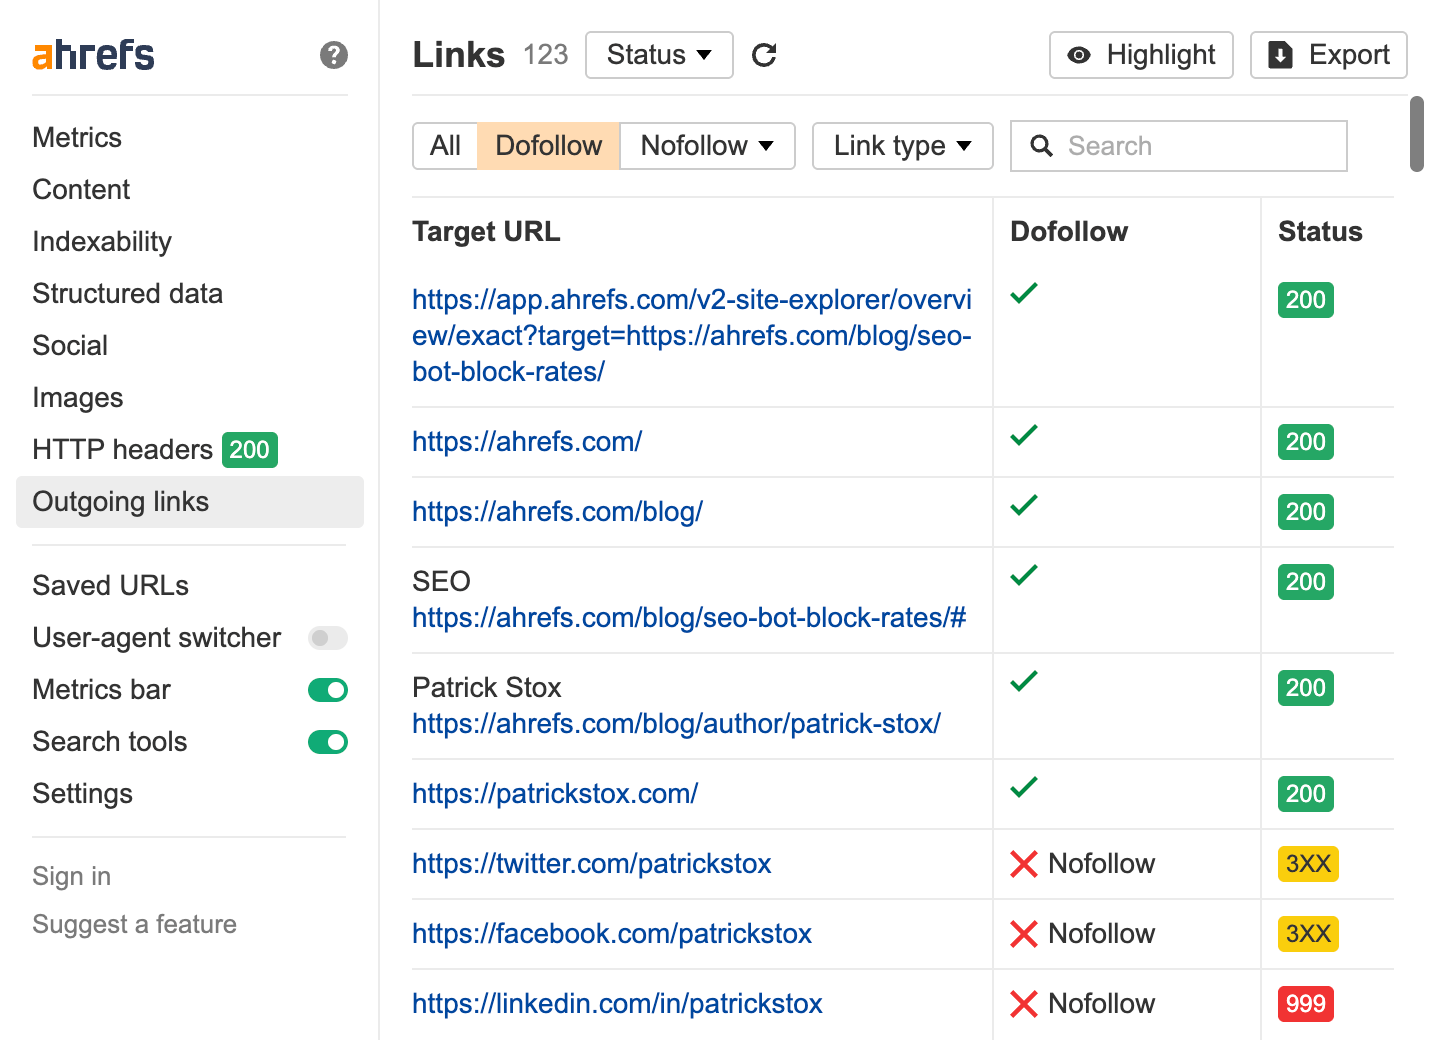
Task: Click the 999 status badge for LinkedIn
Action: (x=1305, y=1004)
